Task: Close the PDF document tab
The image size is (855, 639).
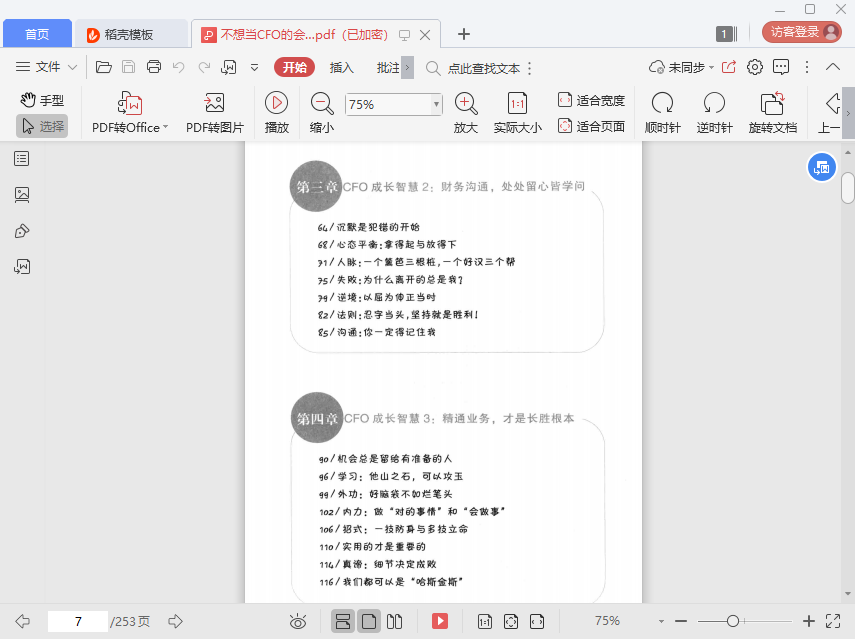Action: coord(425,35)
